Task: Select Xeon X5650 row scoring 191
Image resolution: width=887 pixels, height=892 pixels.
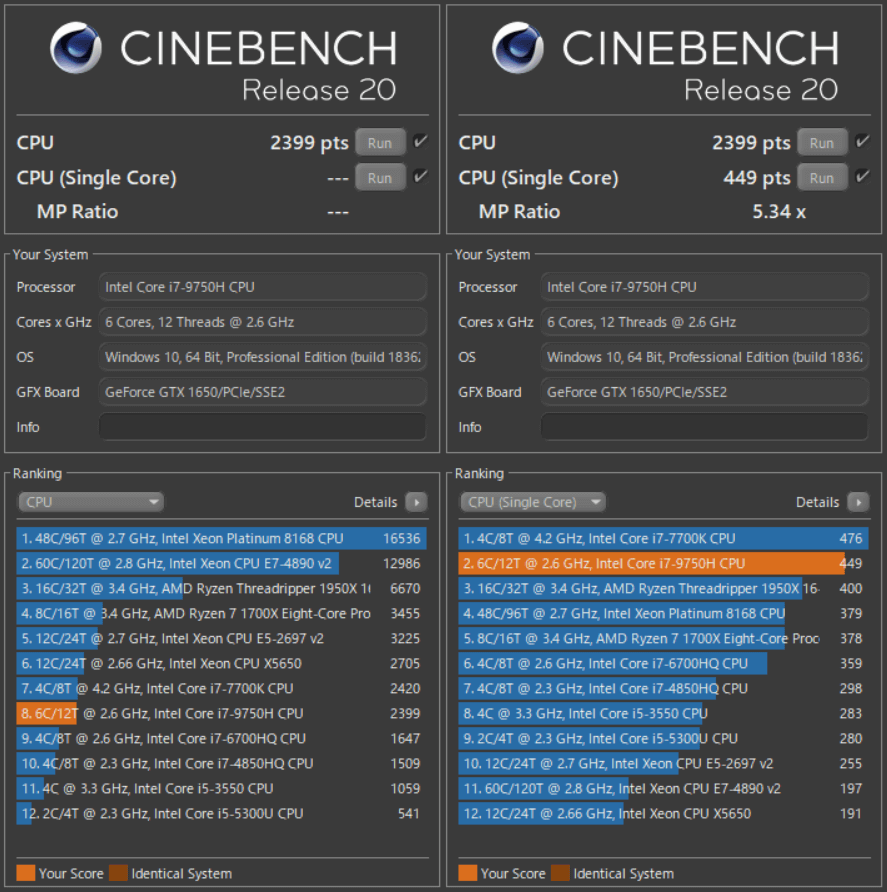Action: [x=663, y=814]
